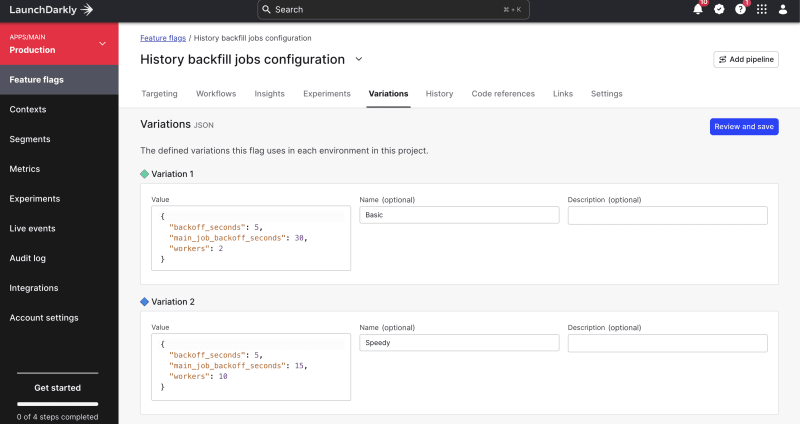Image resolution: width=800 pixels, height=424 pixels.
Task: Open the Code references tab
Action: tap(503, 94)
